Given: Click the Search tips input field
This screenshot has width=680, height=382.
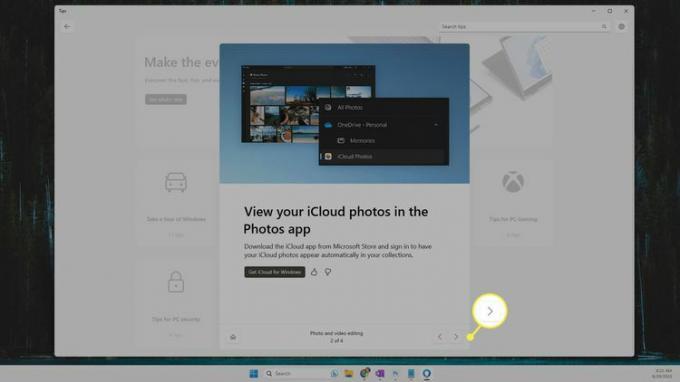Looking at the screenshot, I should (x=523, y=26).
